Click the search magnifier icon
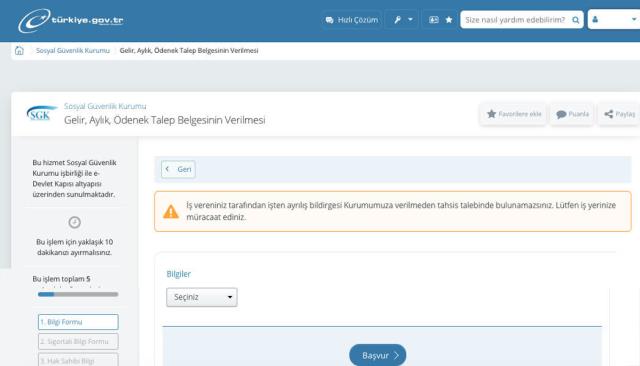The height and width of the screenshot is (366, 640). point(576,20)
